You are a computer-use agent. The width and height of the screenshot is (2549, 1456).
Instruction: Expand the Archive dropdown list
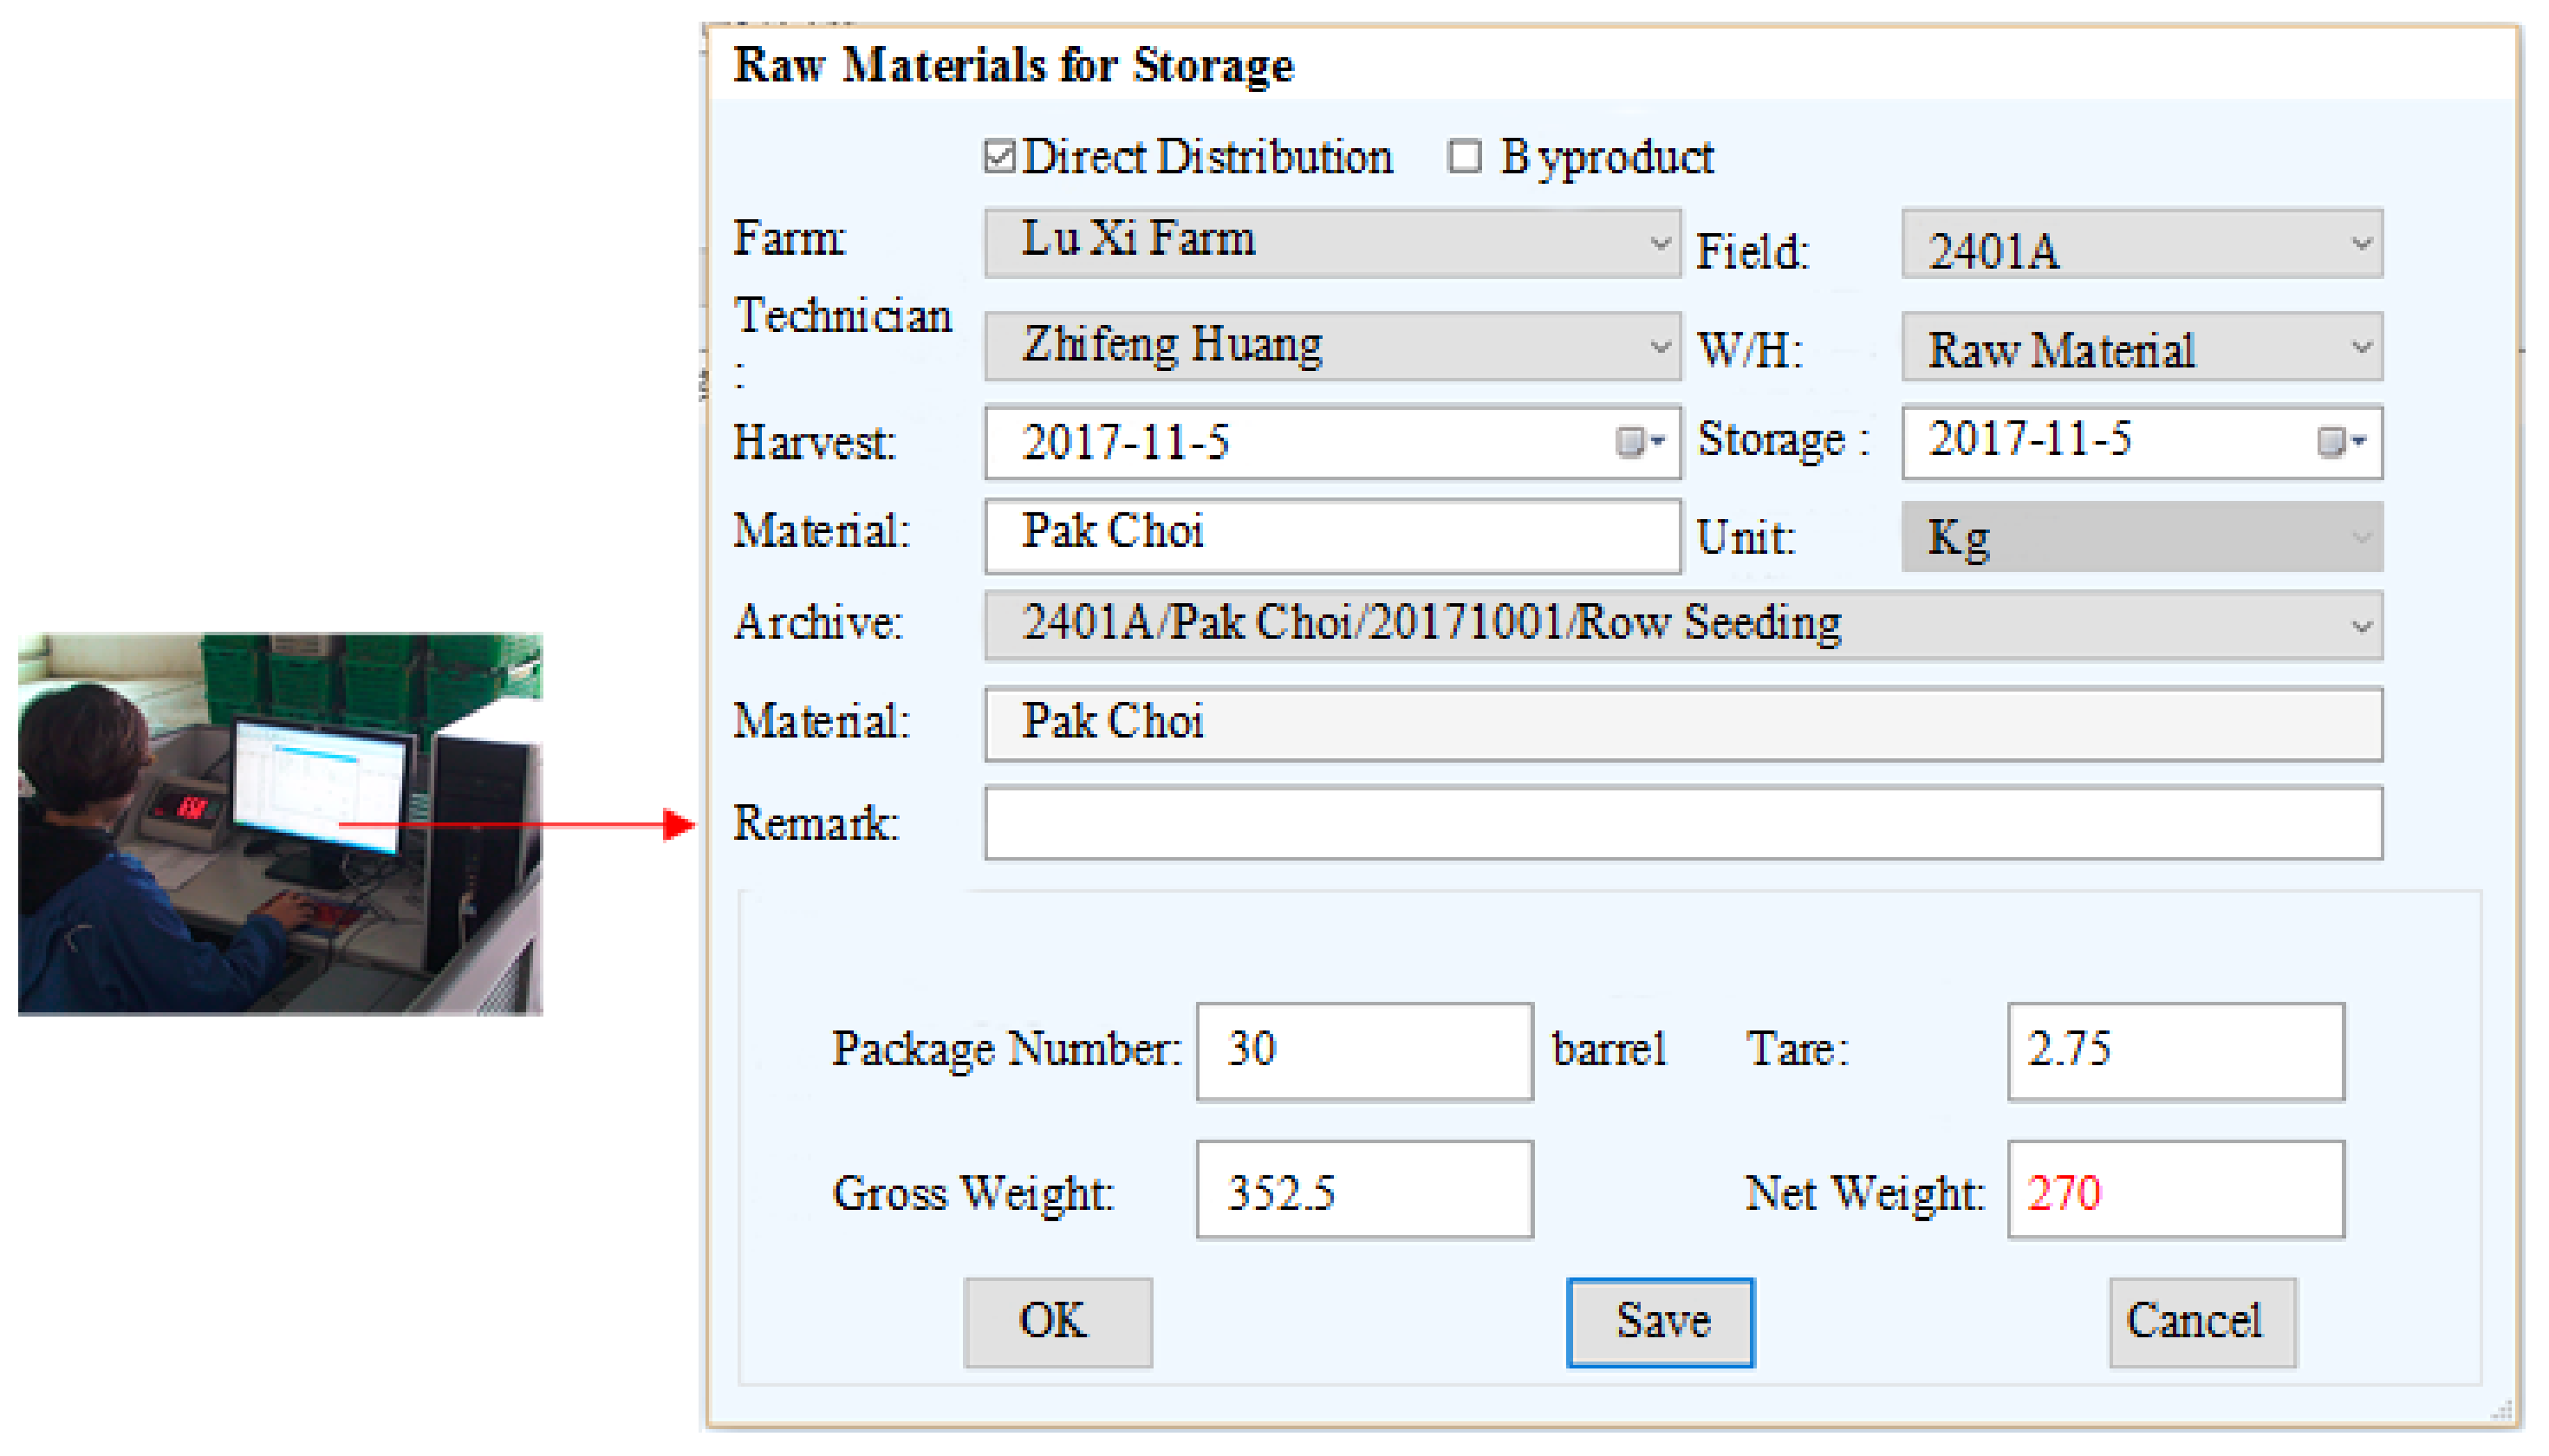point(2360,626)
